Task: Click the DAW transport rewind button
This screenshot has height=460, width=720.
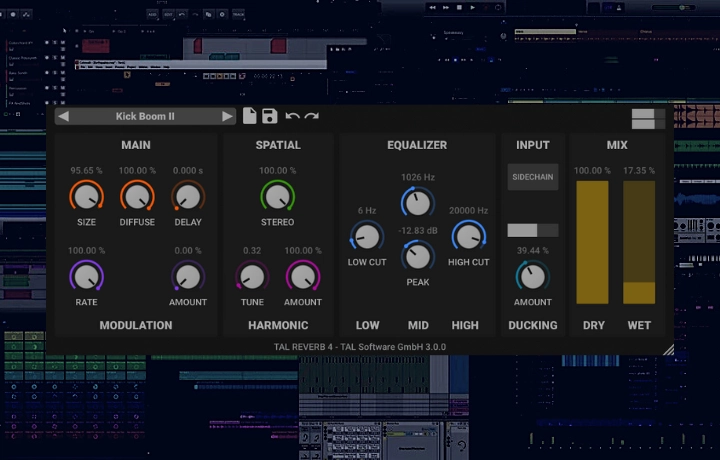Action: pos(433,7)
